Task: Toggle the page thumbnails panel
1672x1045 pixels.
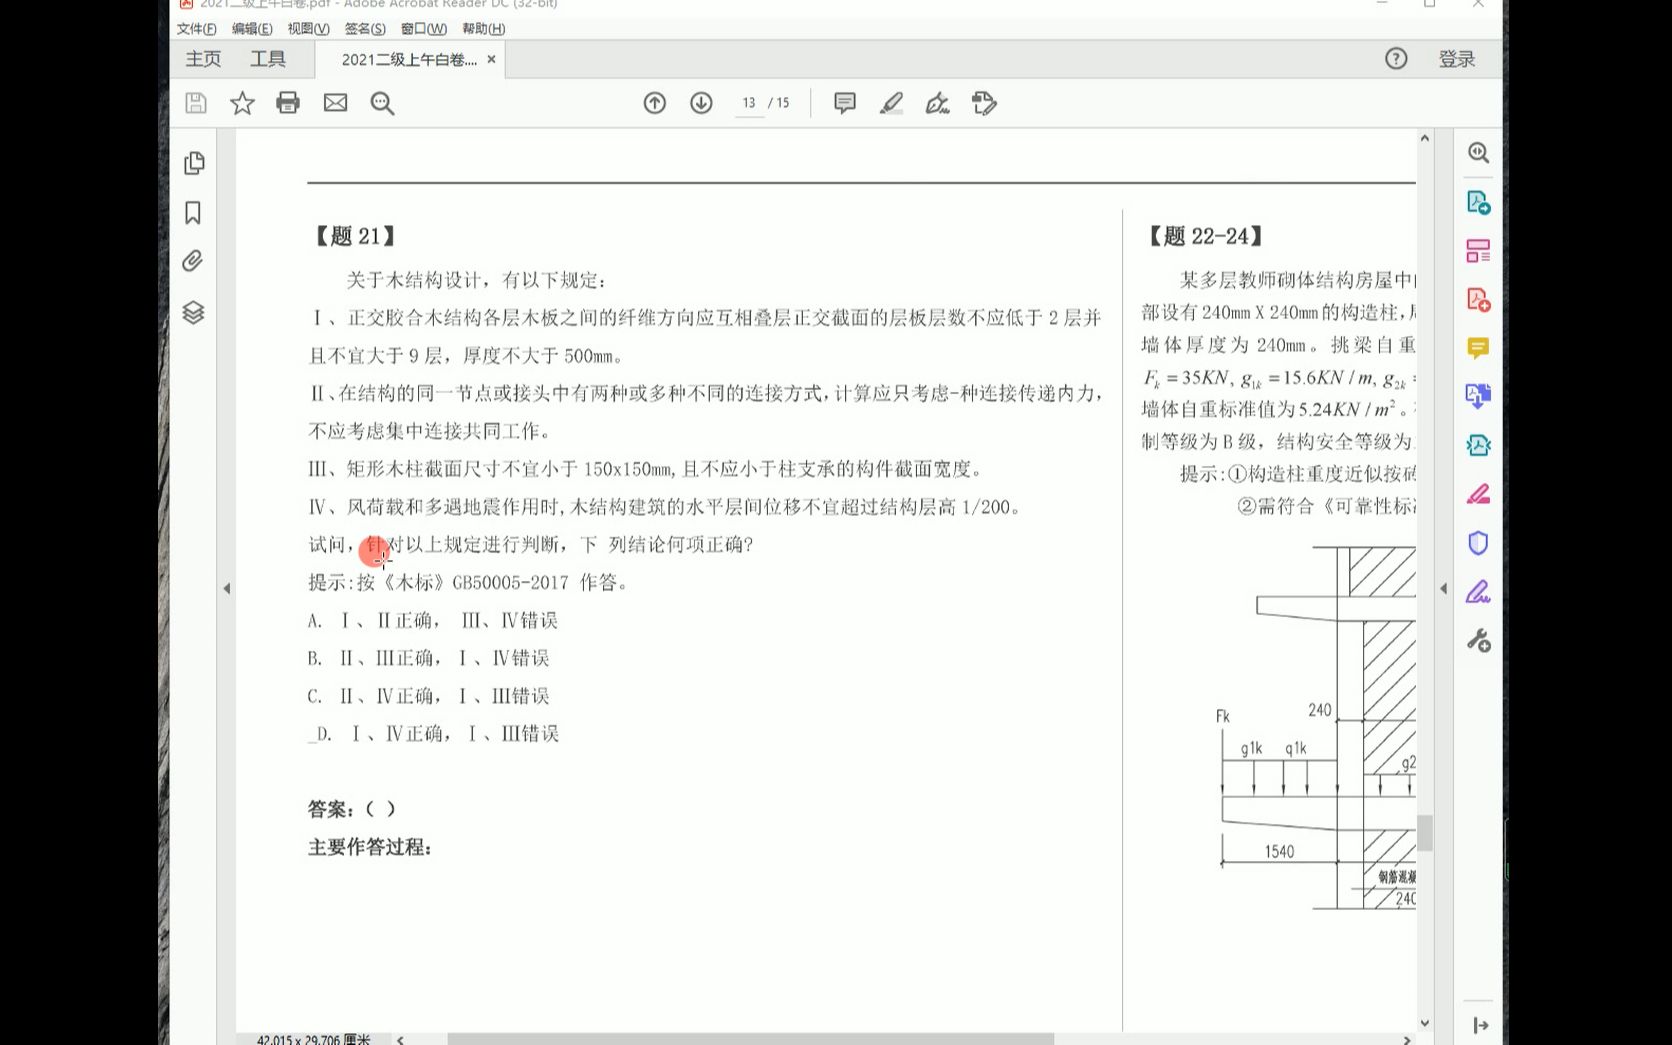Action: click(195, 163)
